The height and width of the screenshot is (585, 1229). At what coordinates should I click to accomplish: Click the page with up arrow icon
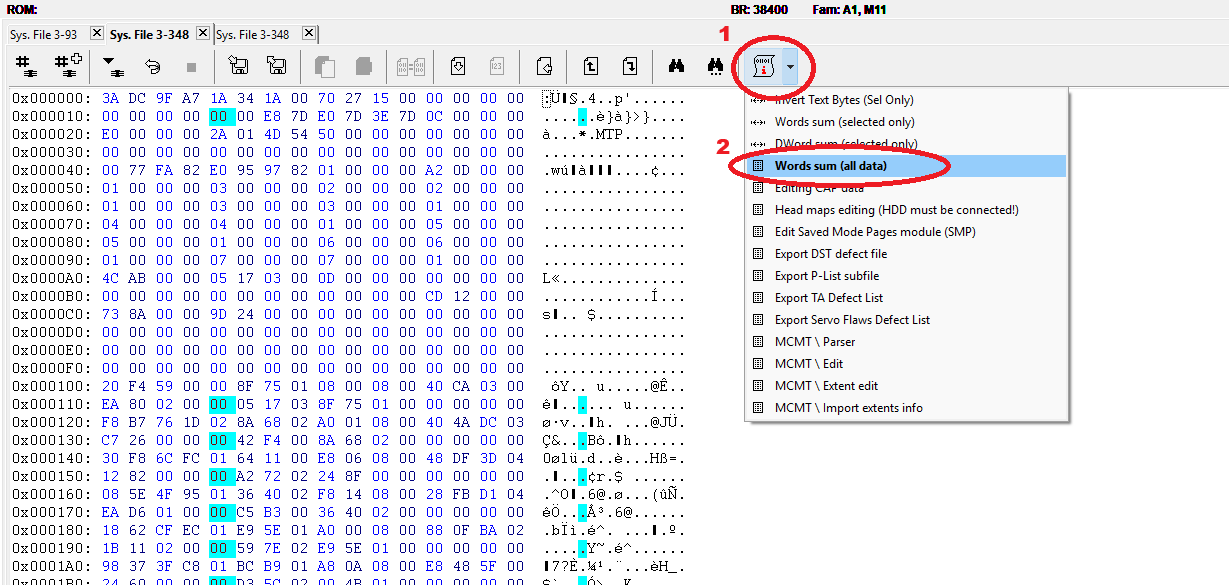pyautogui.click(x=591, y=67)
